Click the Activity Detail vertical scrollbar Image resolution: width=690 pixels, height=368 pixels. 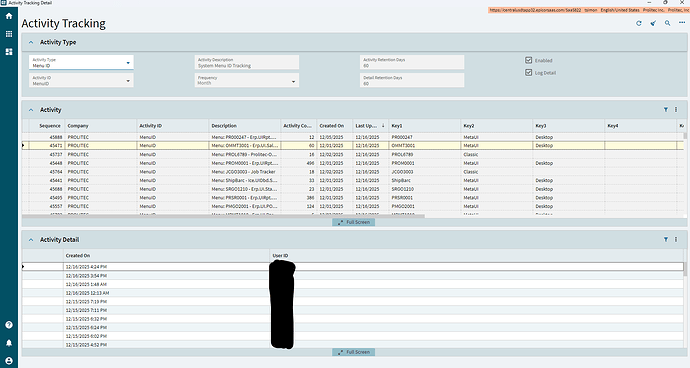pos(685,269)
